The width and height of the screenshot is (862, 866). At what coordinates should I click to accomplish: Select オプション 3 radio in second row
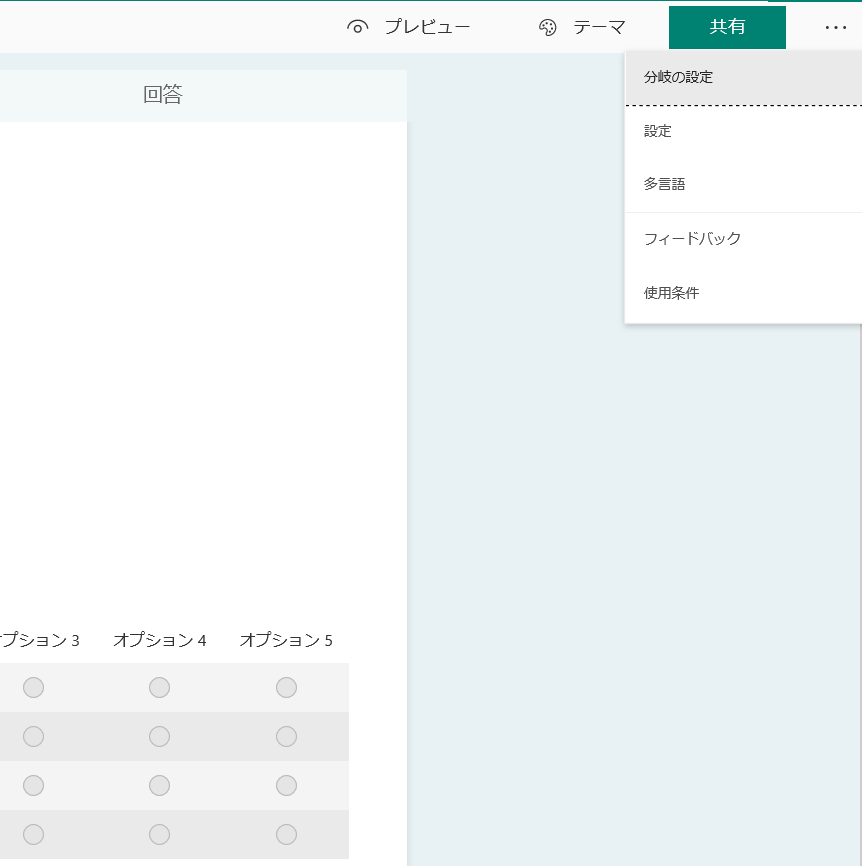pos(33,736)
